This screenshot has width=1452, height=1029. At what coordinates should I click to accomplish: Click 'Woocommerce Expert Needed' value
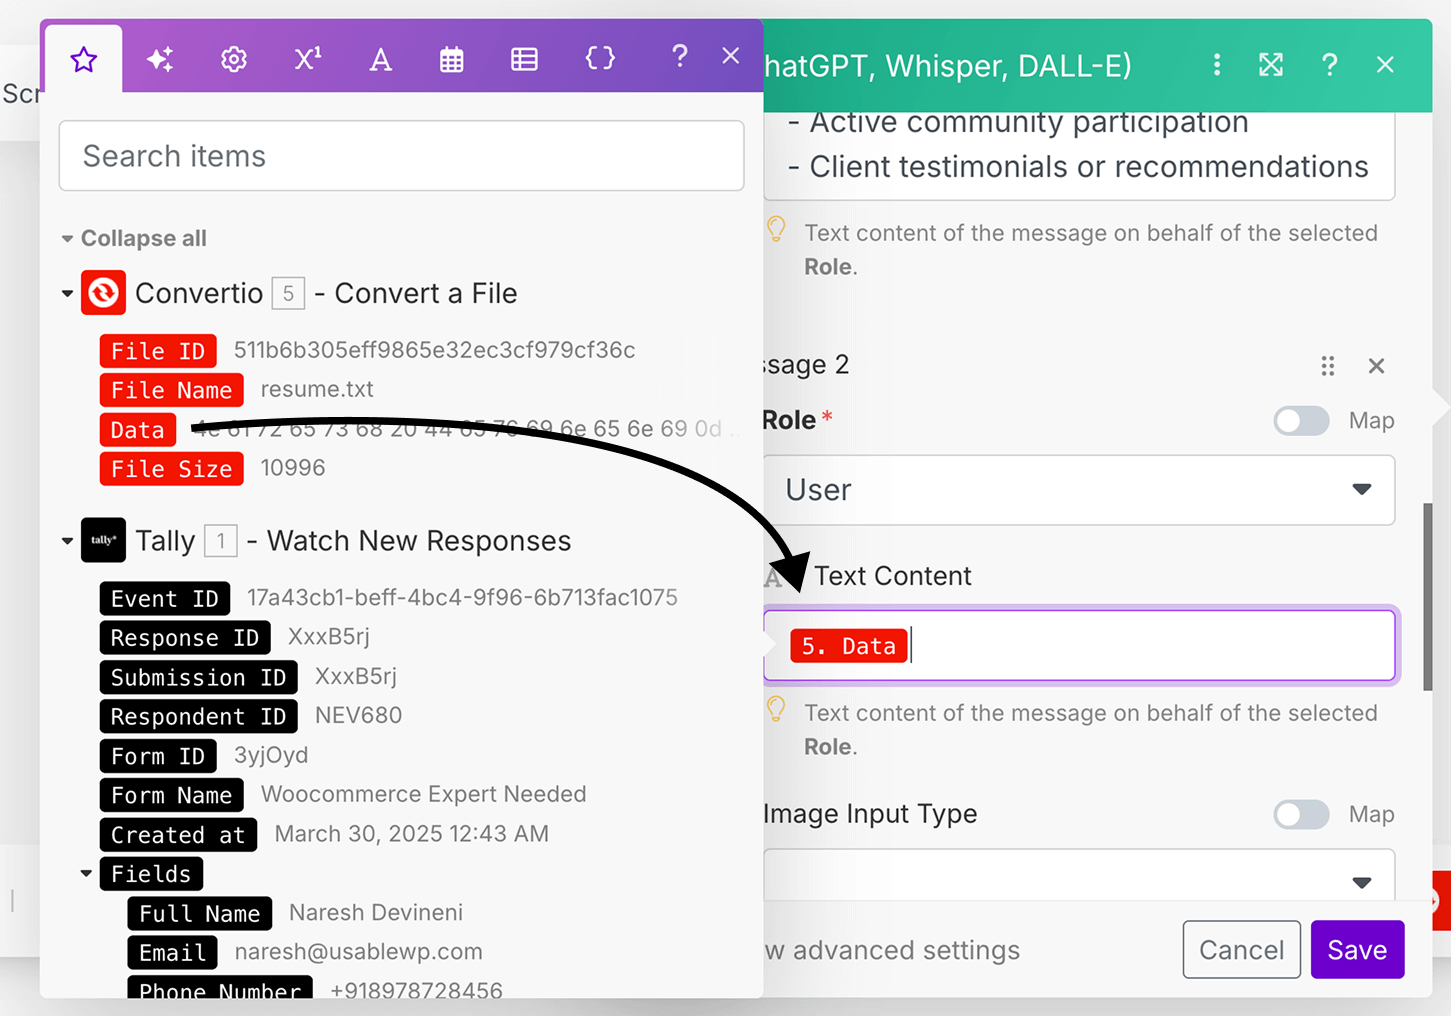pos(424,794)
